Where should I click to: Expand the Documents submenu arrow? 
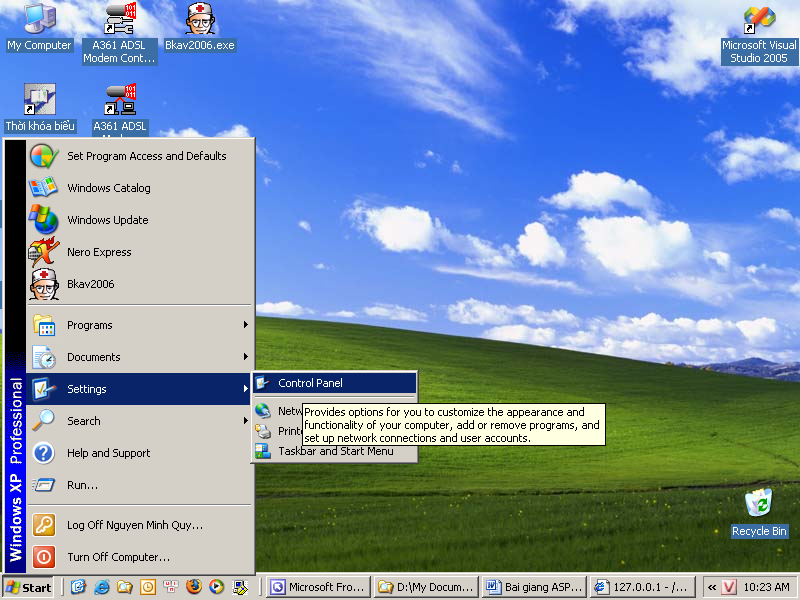(246, 357)
